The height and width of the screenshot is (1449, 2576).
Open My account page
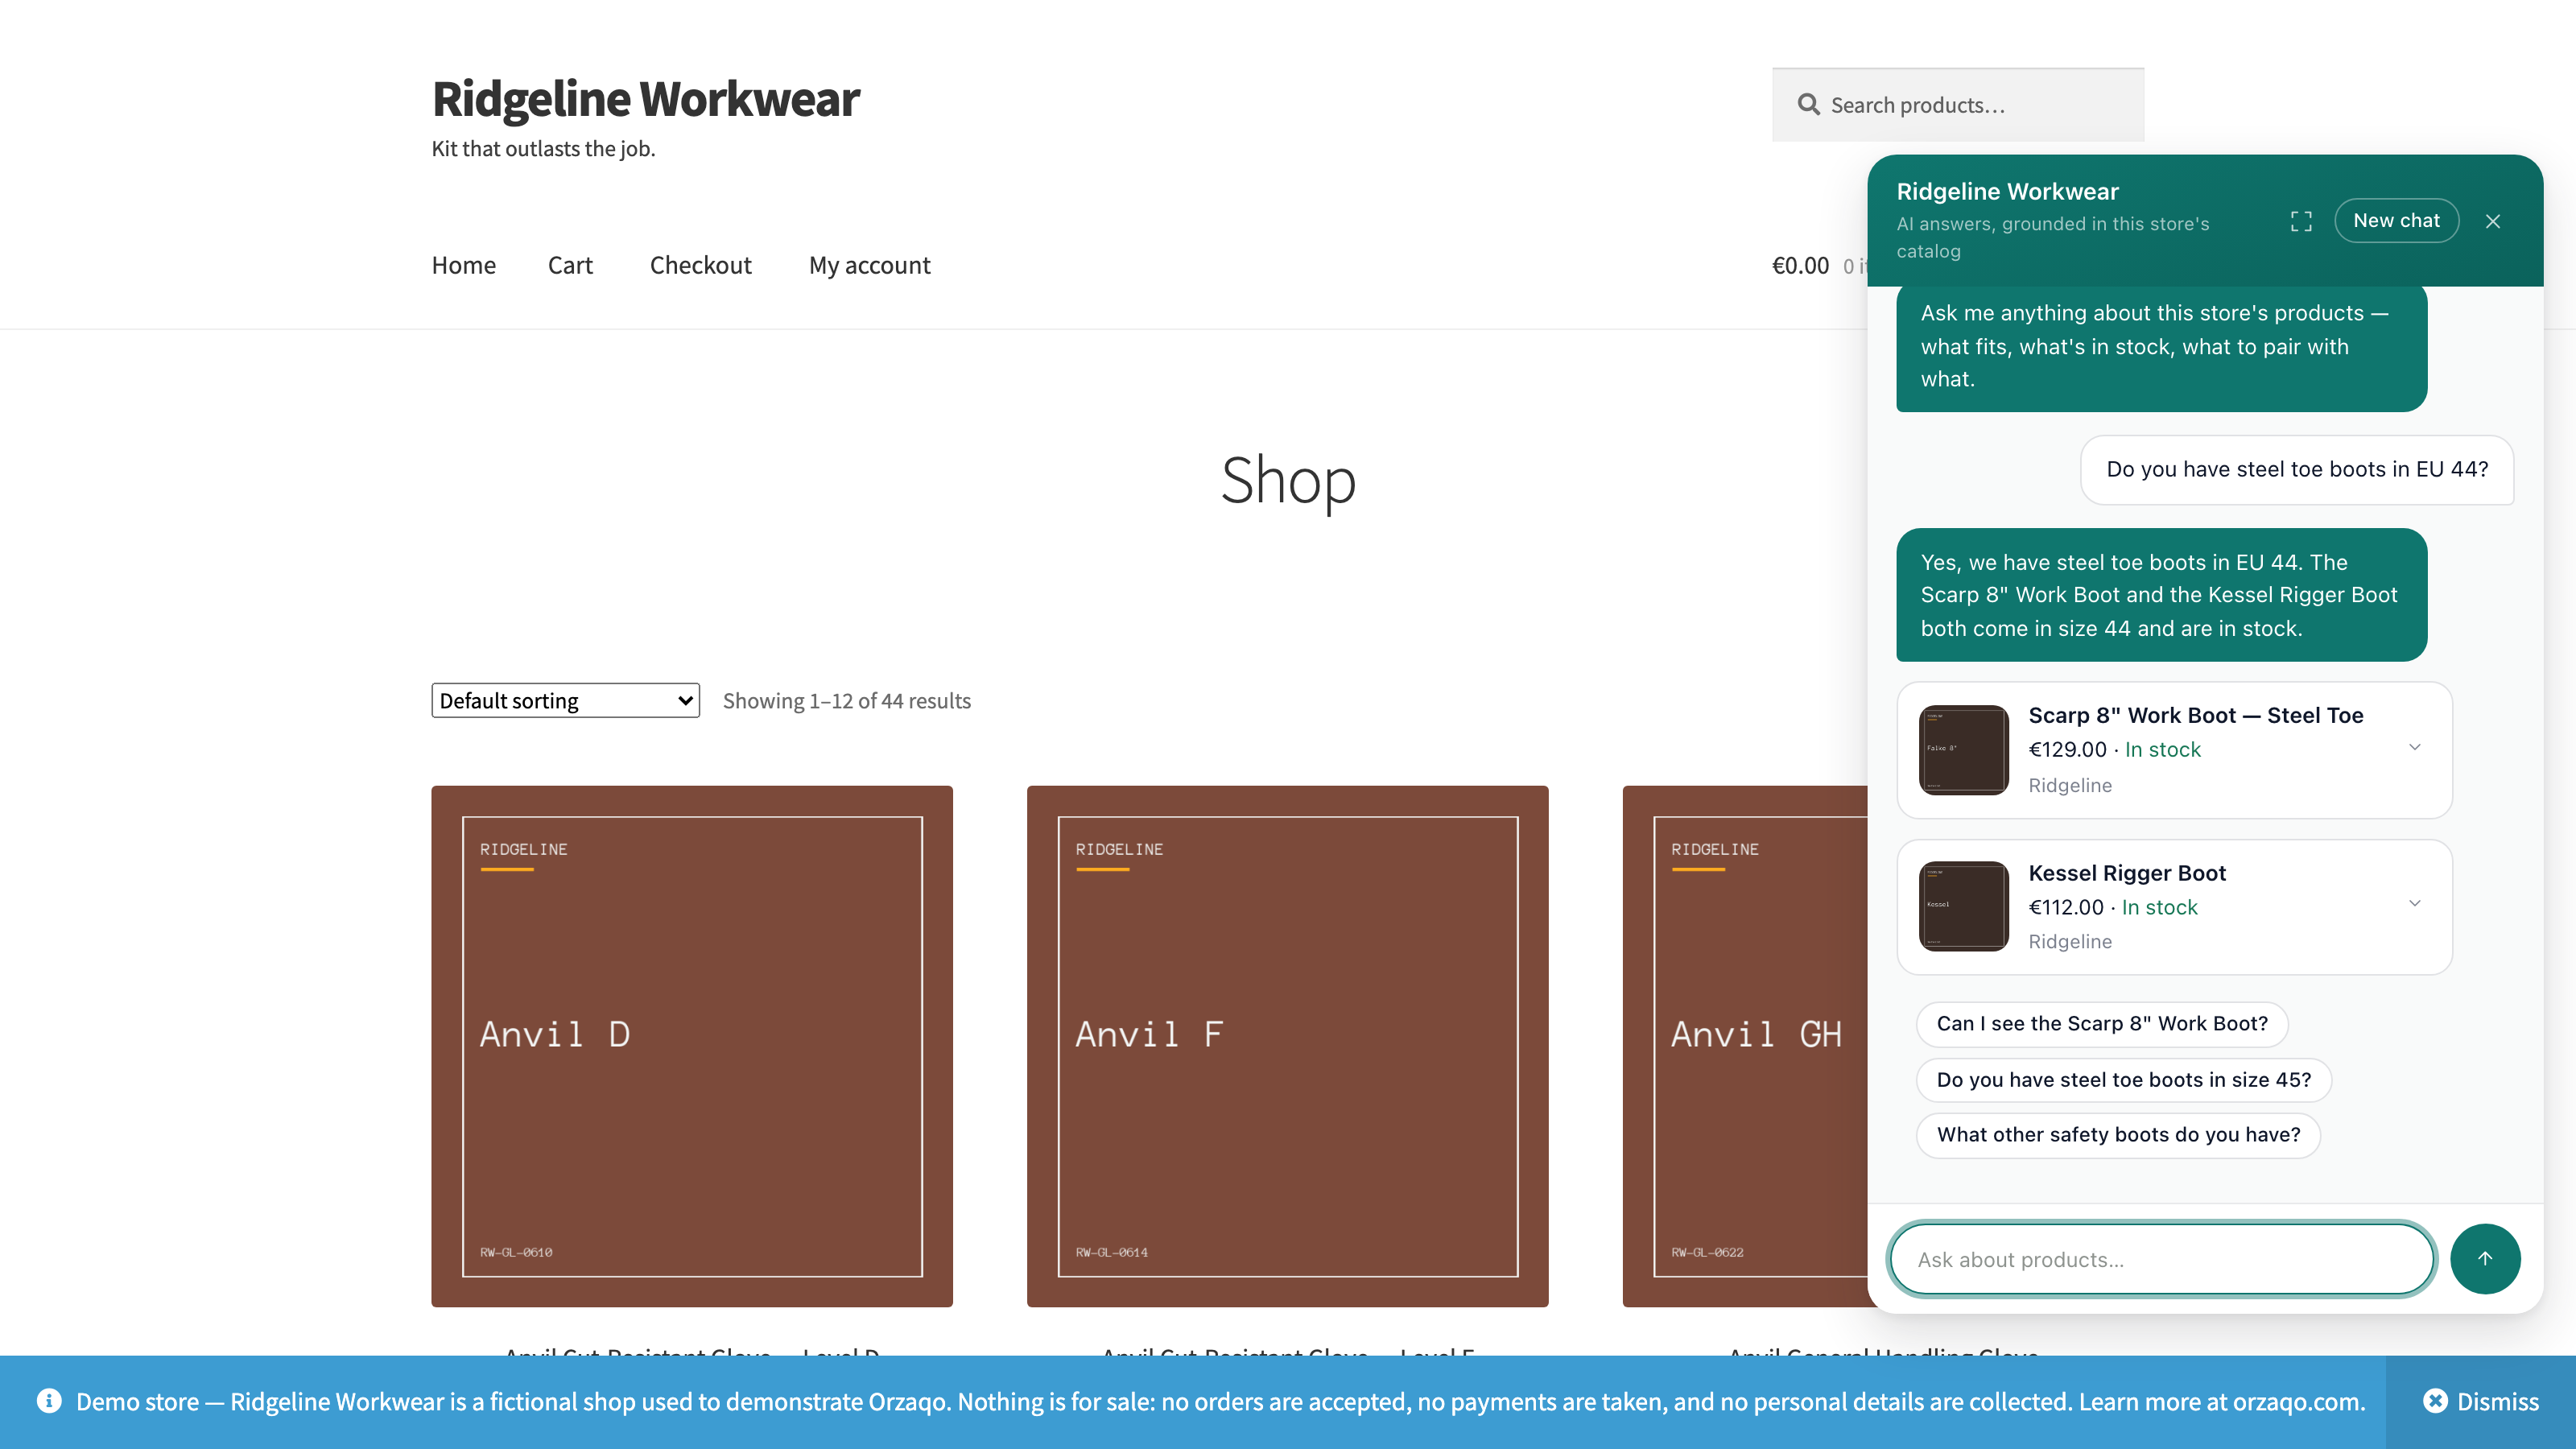tap(869, 265)
